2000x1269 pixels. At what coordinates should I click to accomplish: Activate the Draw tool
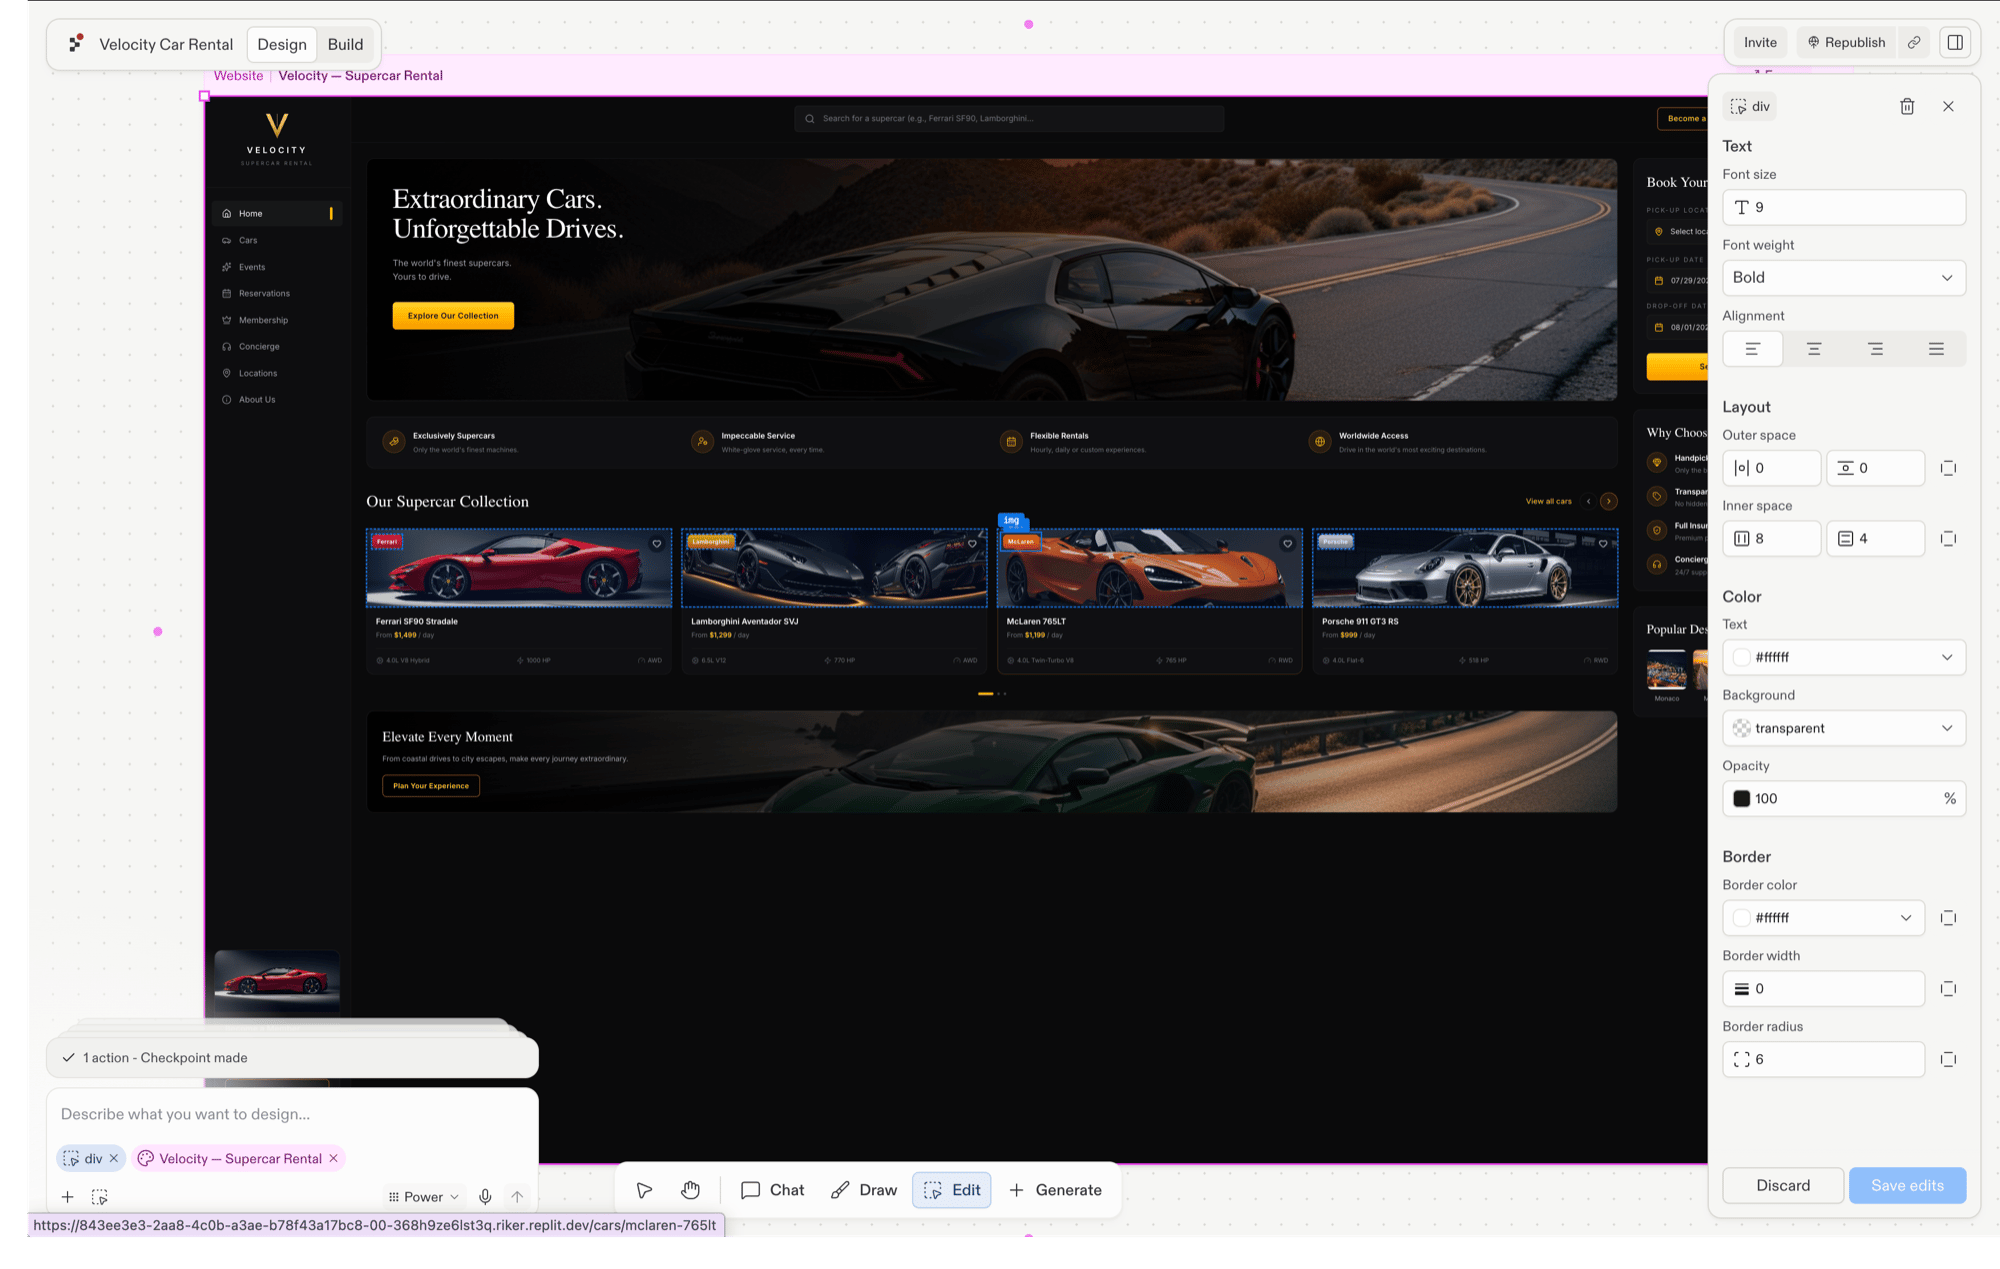click(x=864, y=1190)
